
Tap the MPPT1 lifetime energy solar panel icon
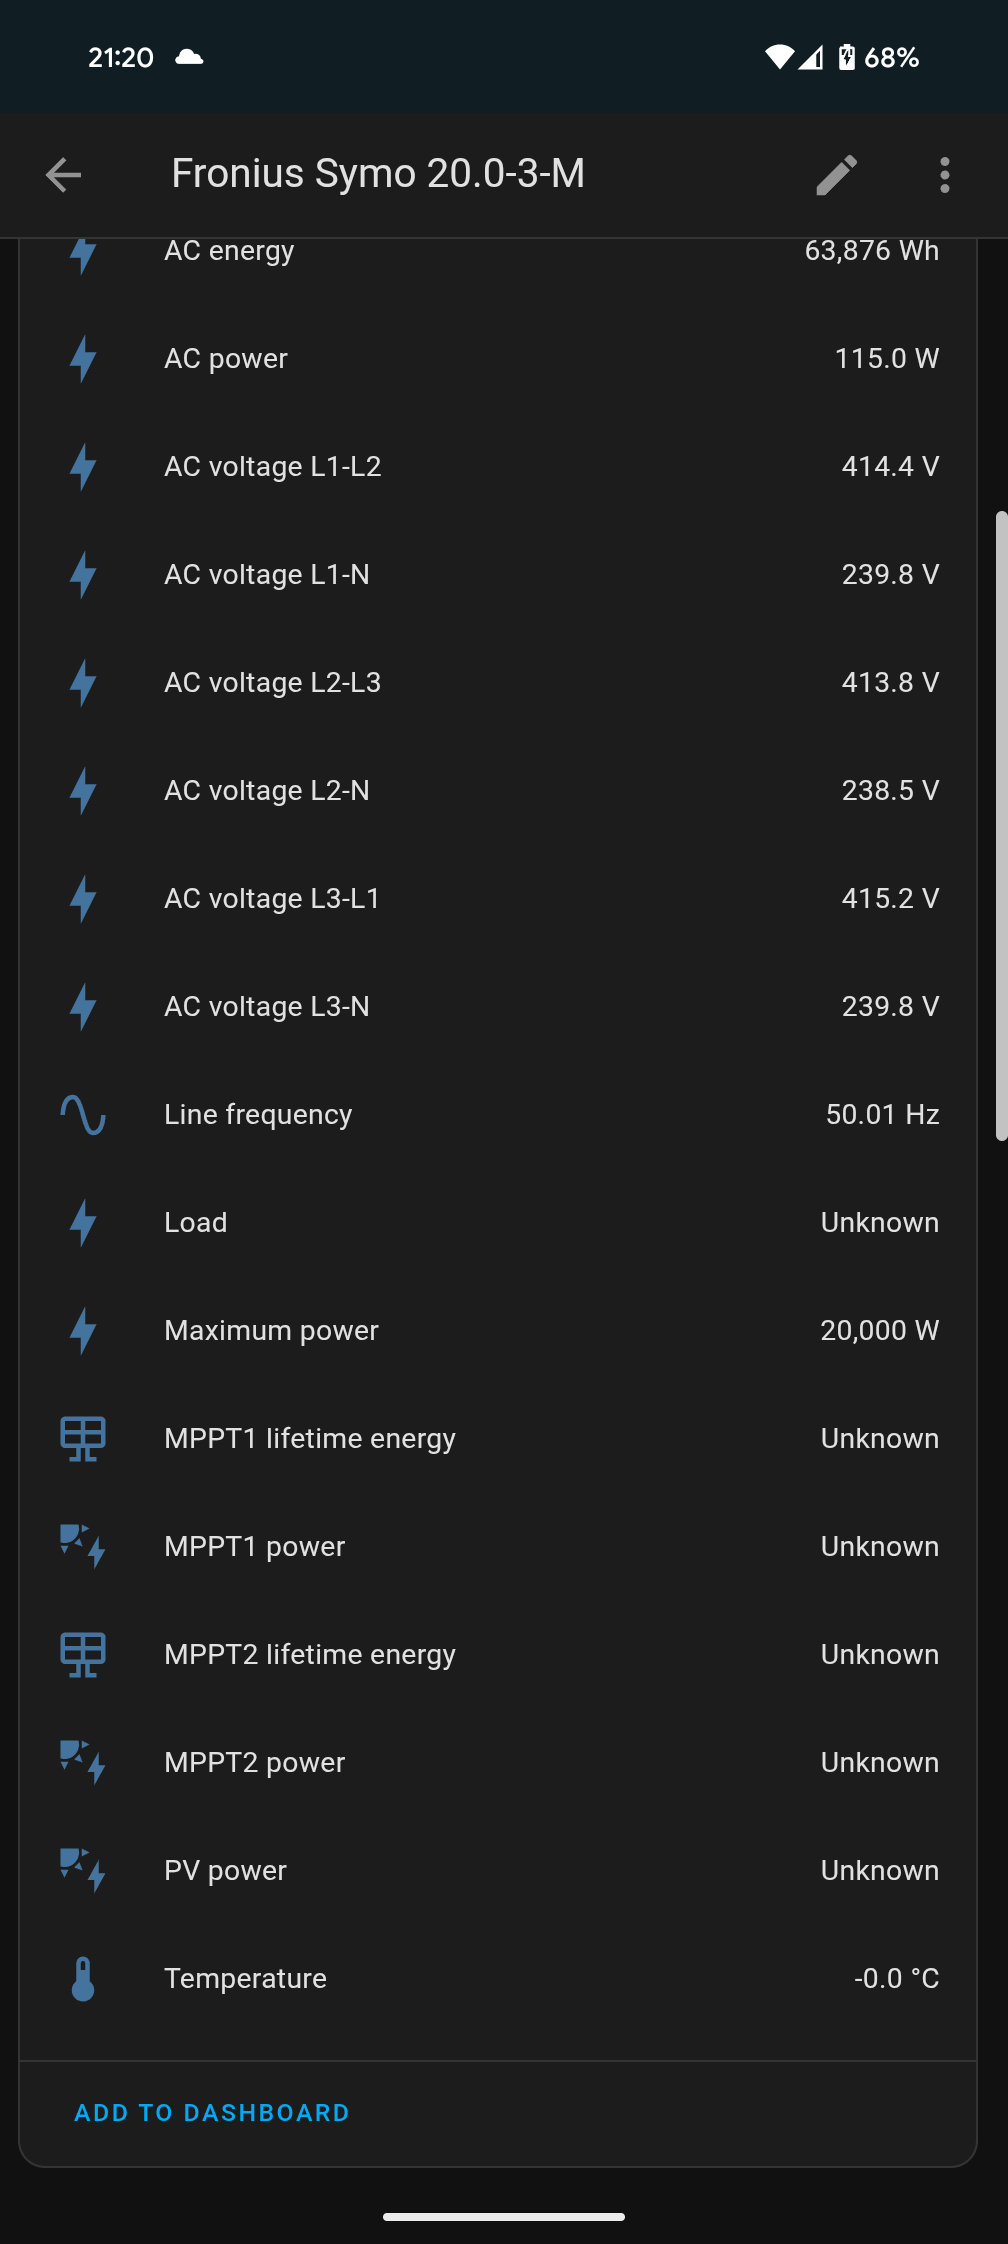point(83,1438)
